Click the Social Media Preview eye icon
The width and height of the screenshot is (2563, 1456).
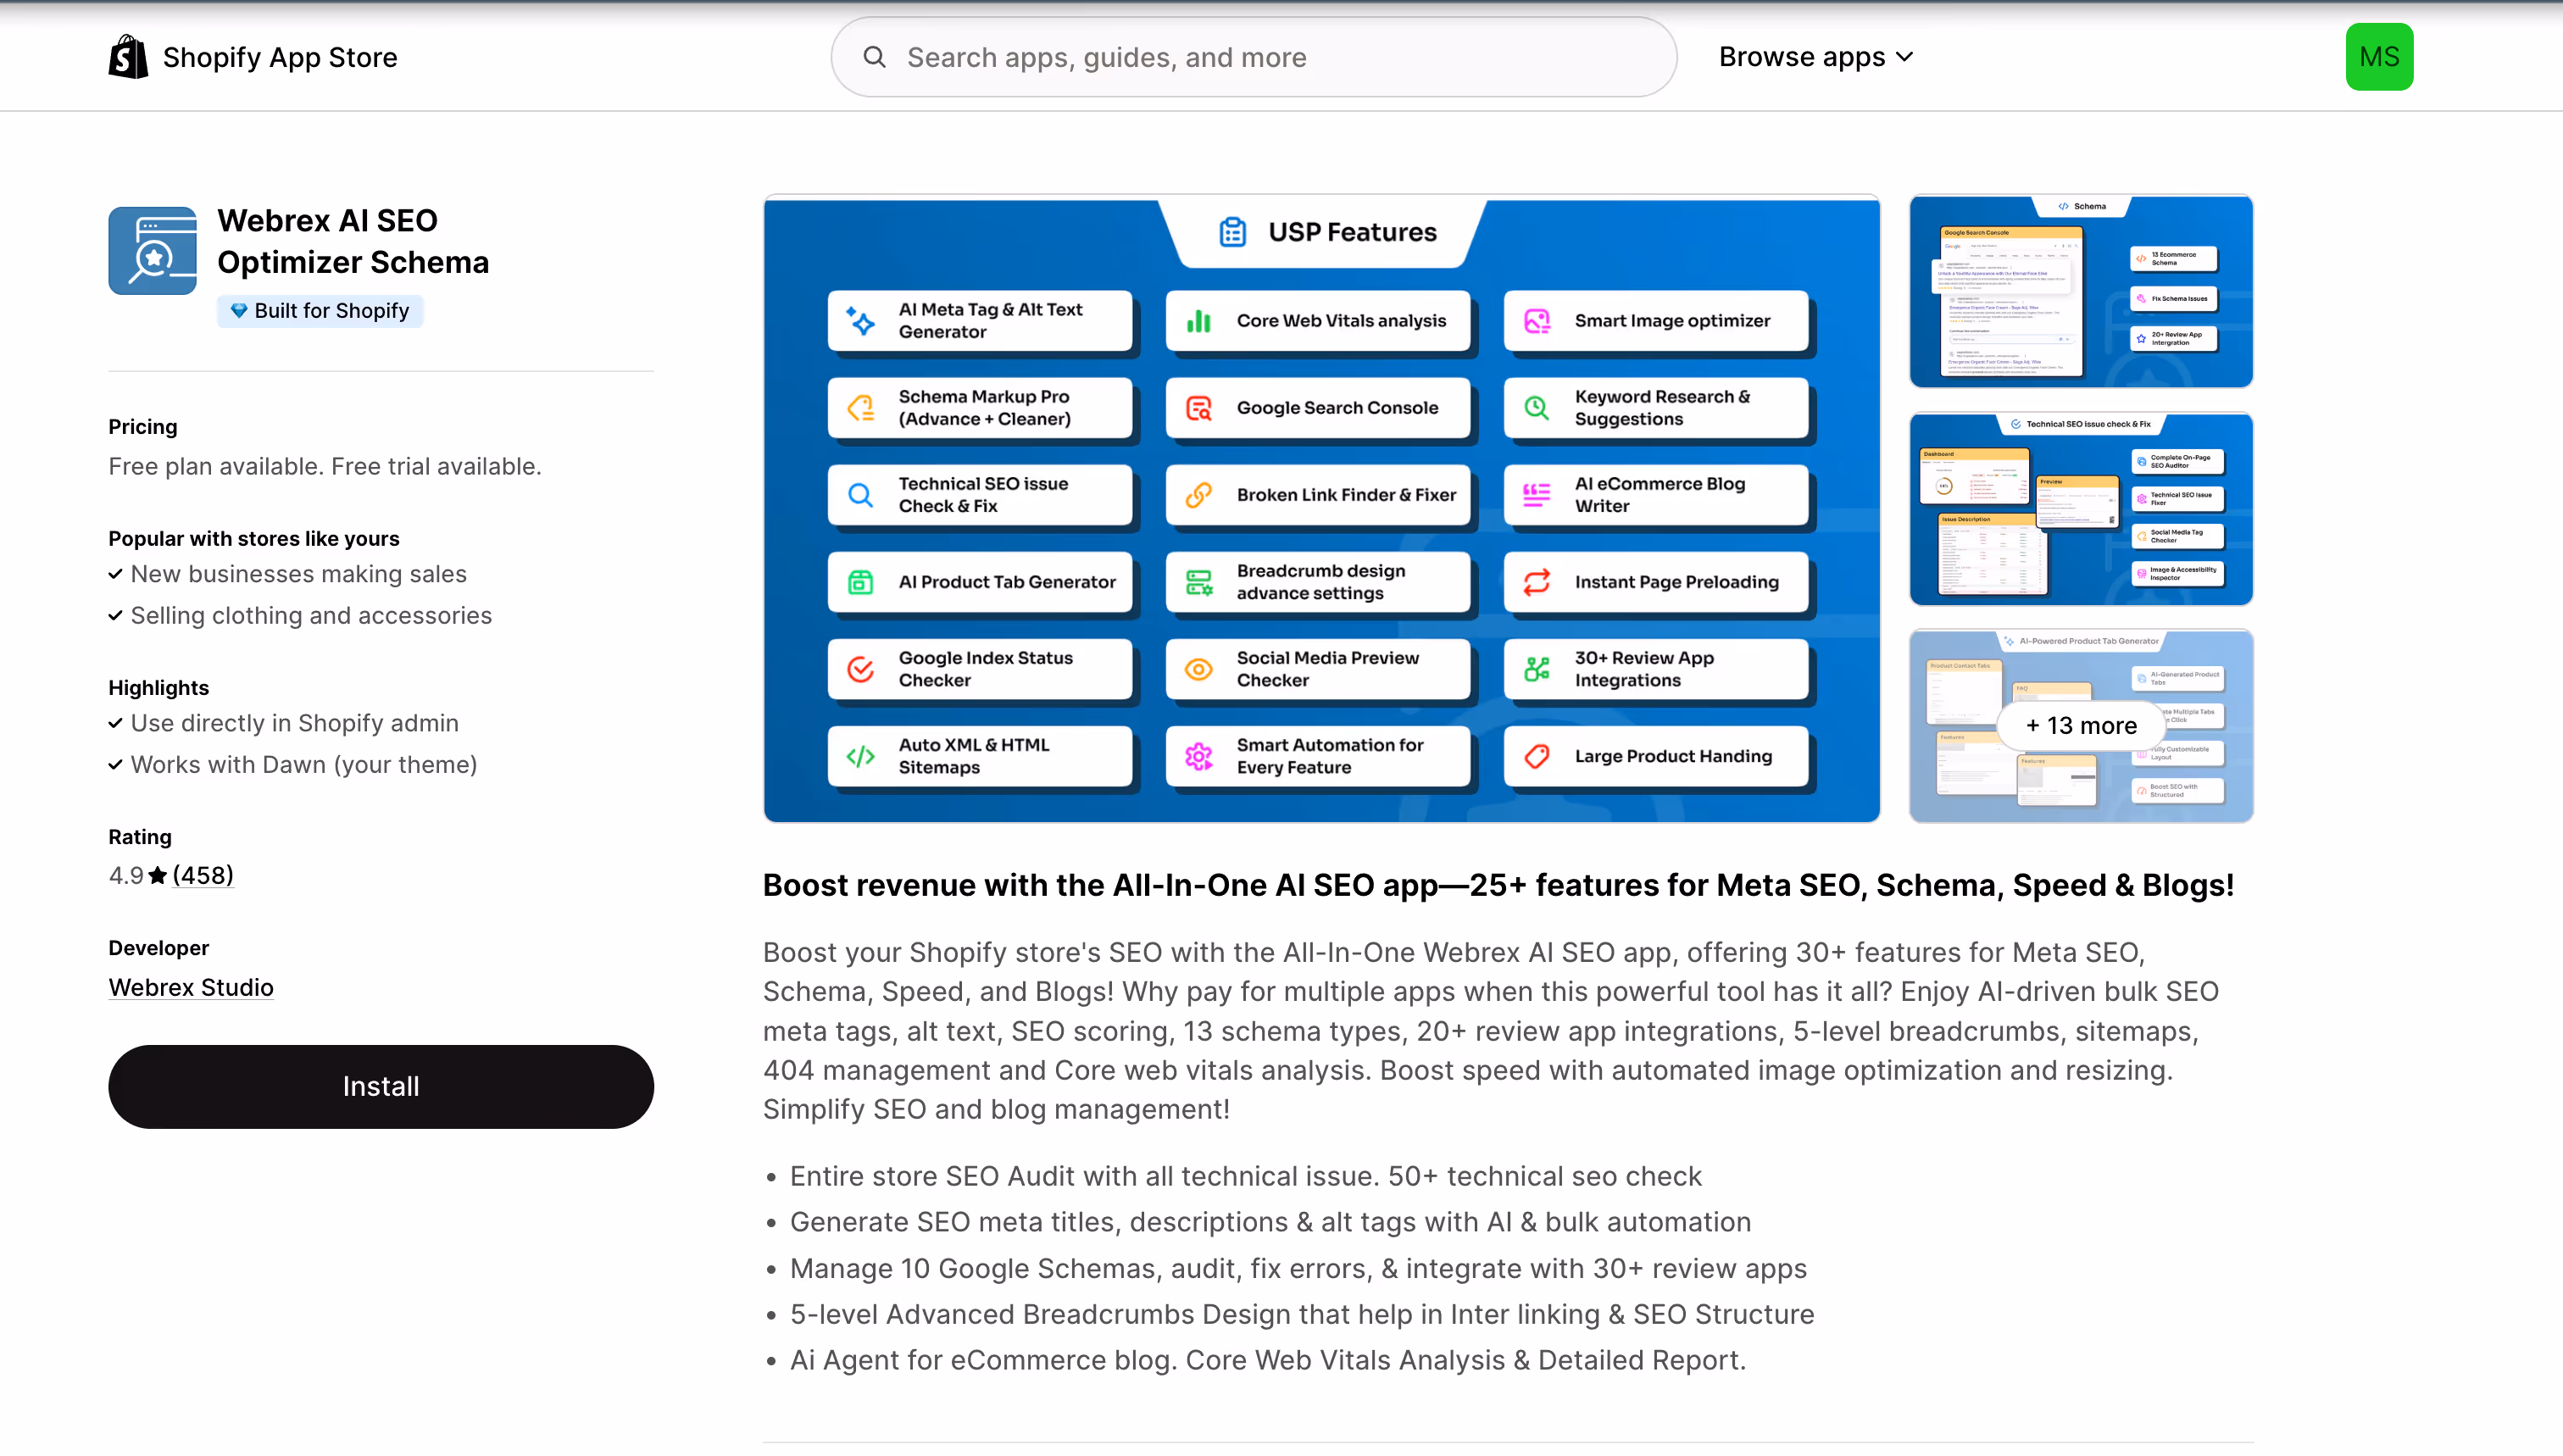1199,669
